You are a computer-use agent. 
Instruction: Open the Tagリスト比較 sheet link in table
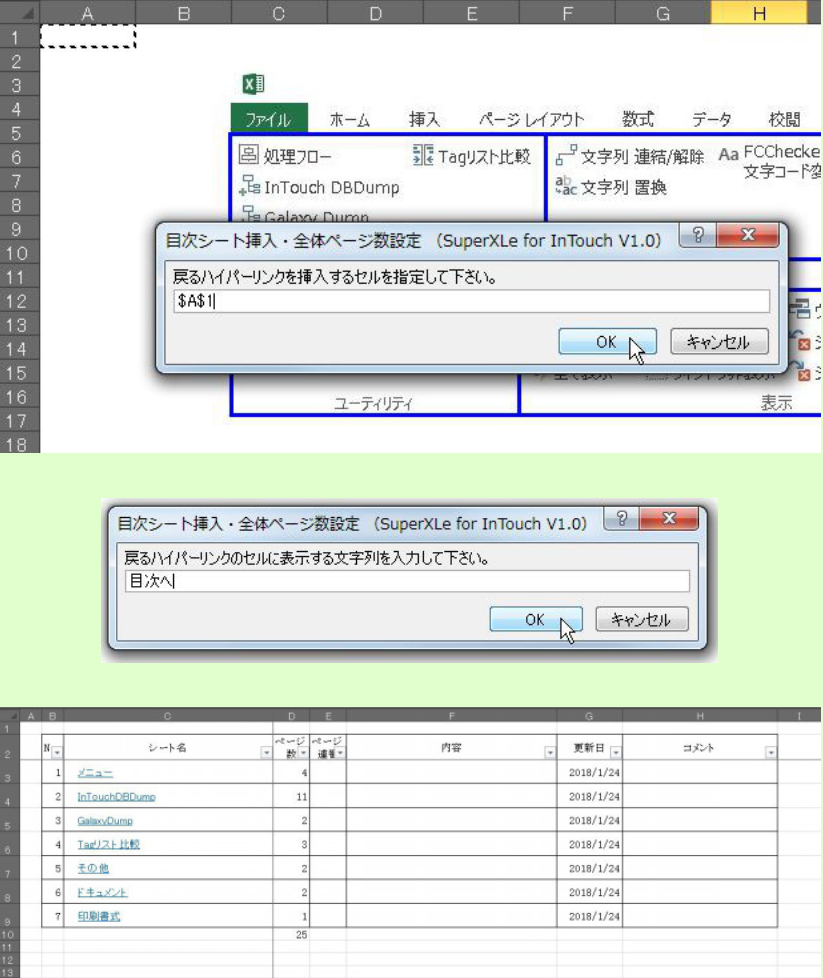coord(109,845)
